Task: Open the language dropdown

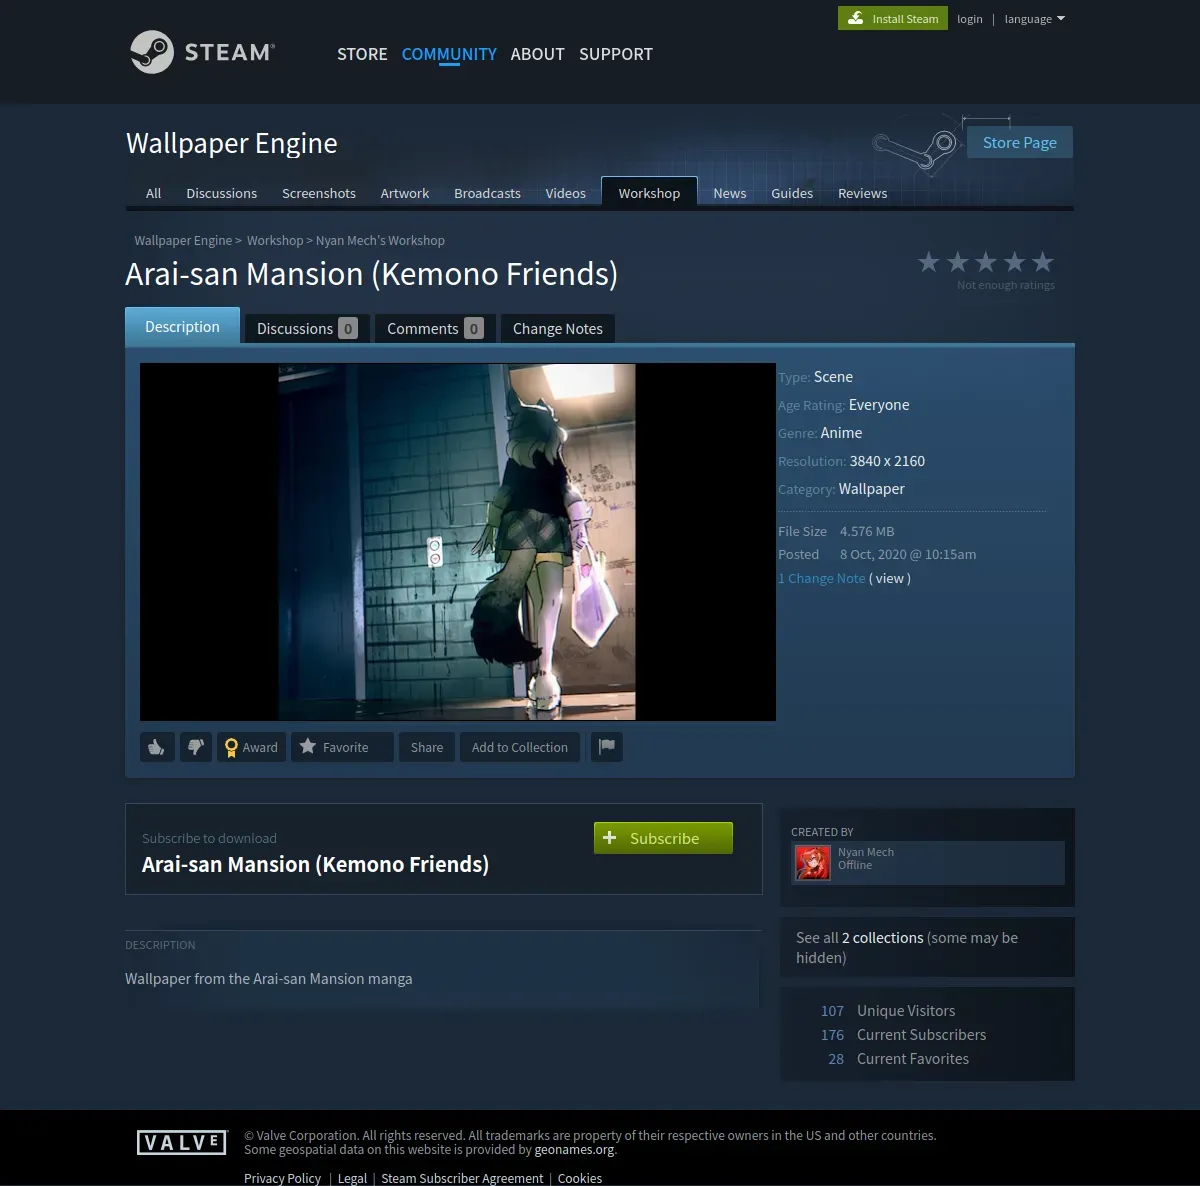Action: tap(1035, 19)
